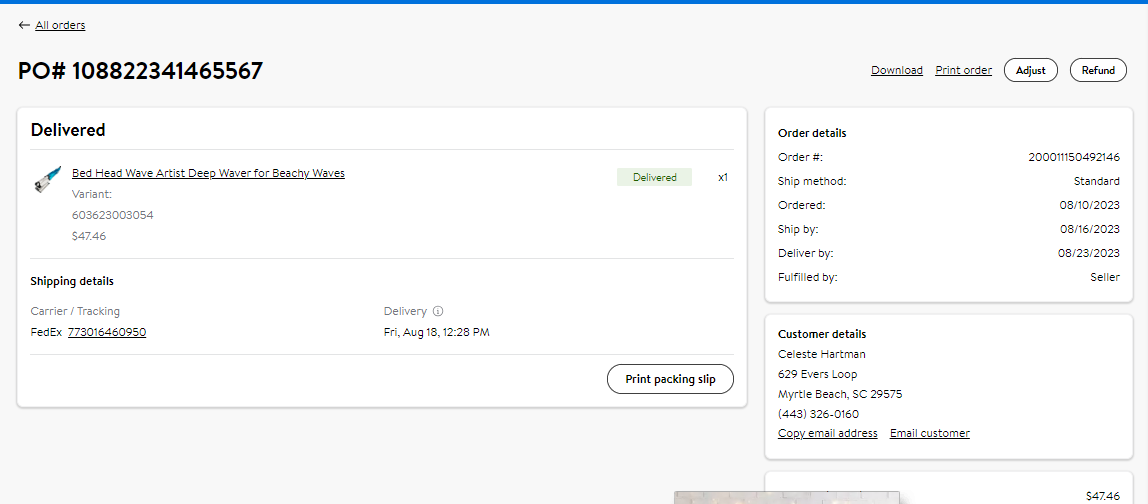Screen dimensions: 1148x504
Task: Click the customer phone number (443) 326-0160
Action: [819, 414]
